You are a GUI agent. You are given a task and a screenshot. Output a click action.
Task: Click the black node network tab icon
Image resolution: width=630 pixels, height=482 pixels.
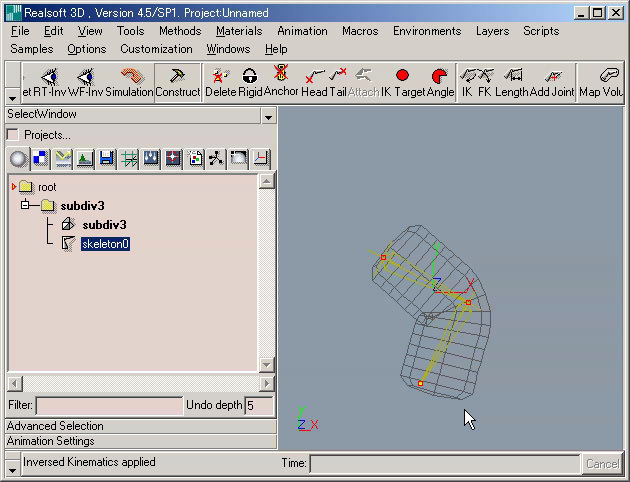217,159
